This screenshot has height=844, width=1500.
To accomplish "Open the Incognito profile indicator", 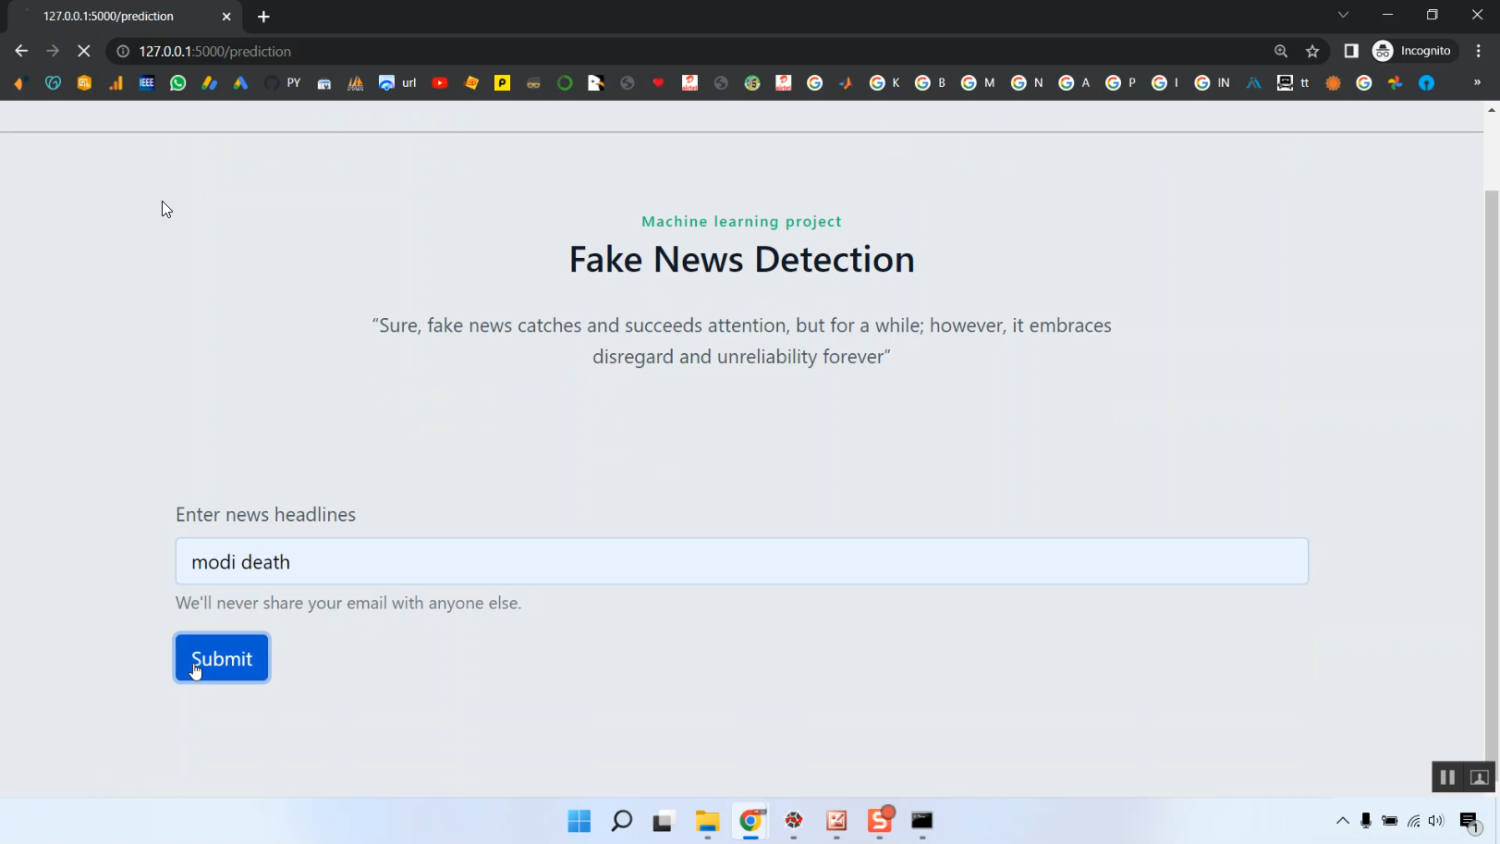I will click(1412, 51).
